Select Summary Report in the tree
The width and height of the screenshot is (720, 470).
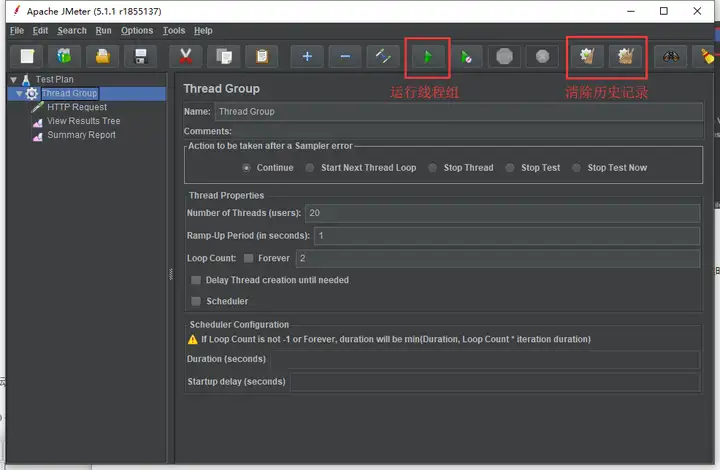[x=81, y=135]
